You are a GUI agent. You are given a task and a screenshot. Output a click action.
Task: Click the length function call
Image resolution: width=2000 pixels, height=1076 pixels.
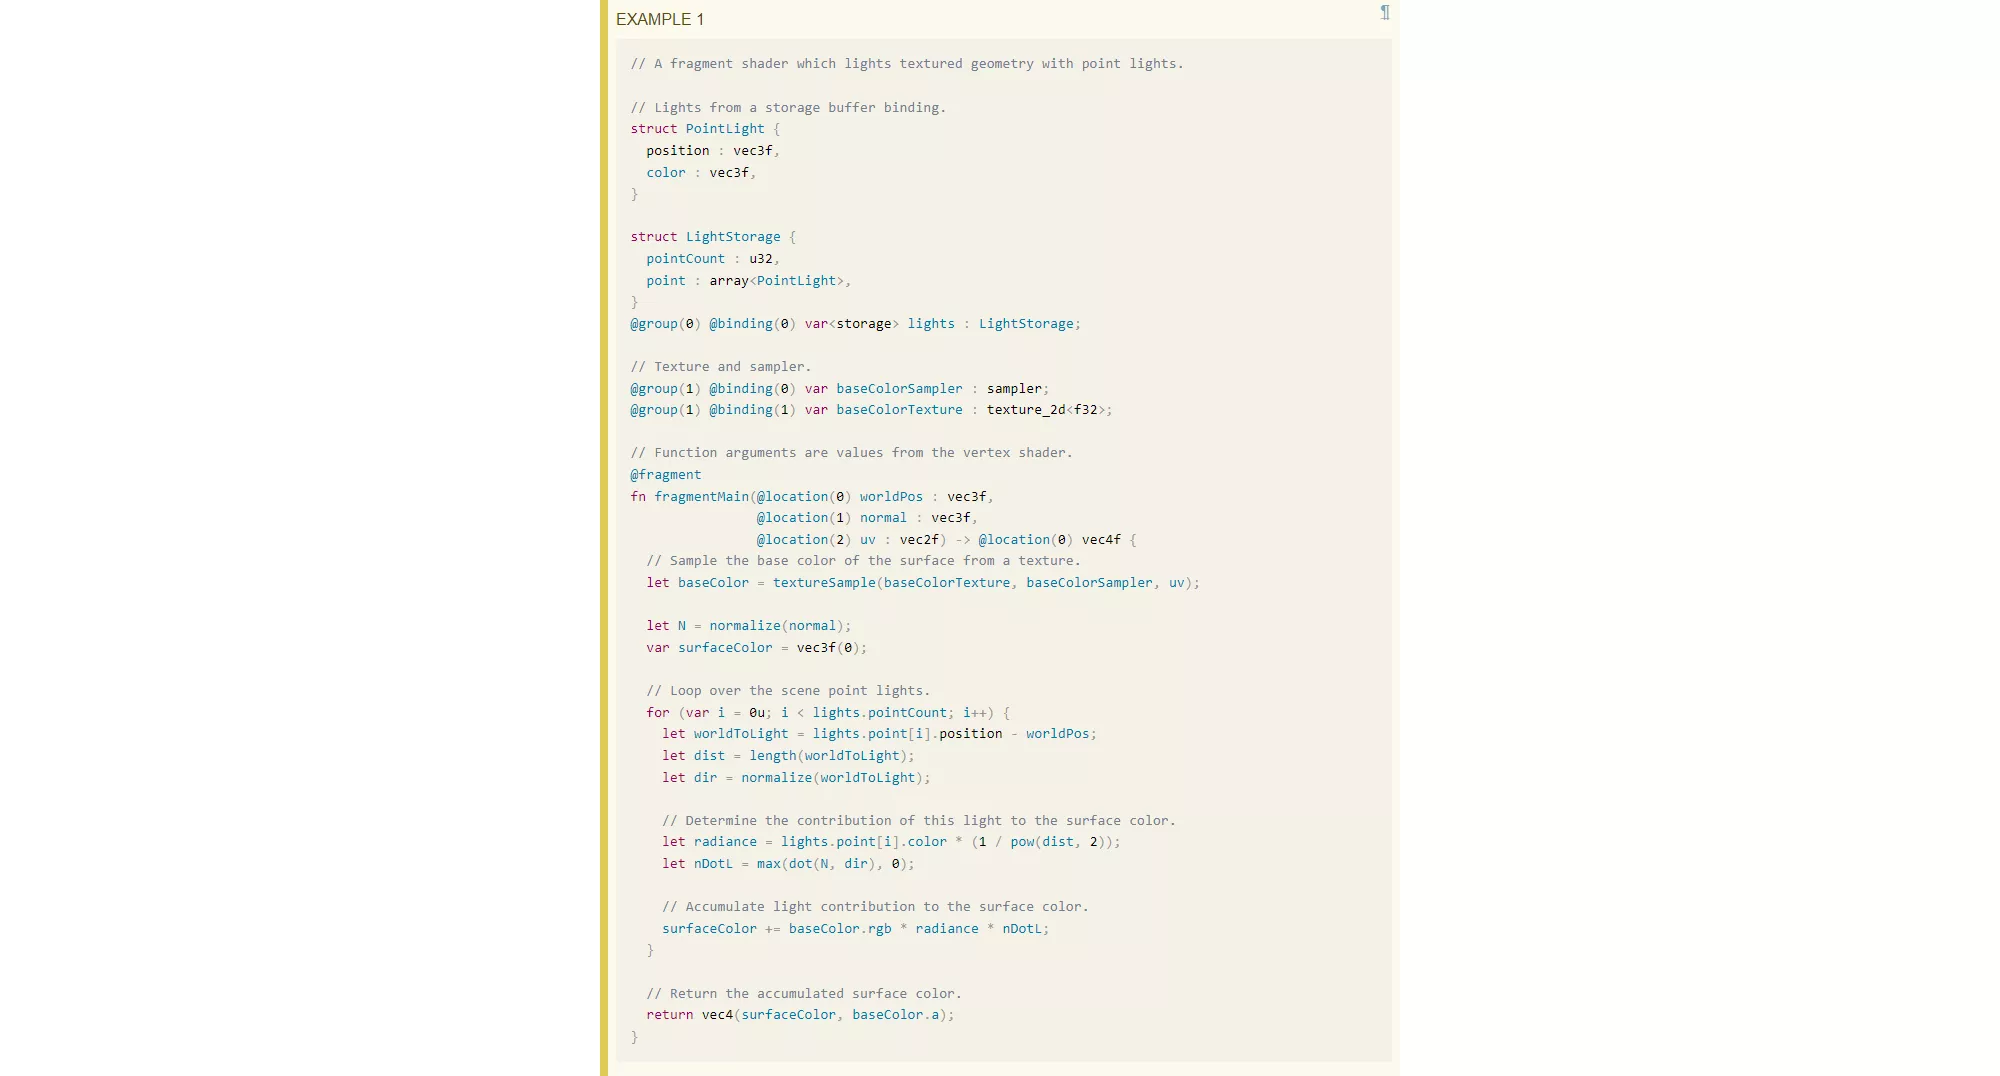[772, 756]
